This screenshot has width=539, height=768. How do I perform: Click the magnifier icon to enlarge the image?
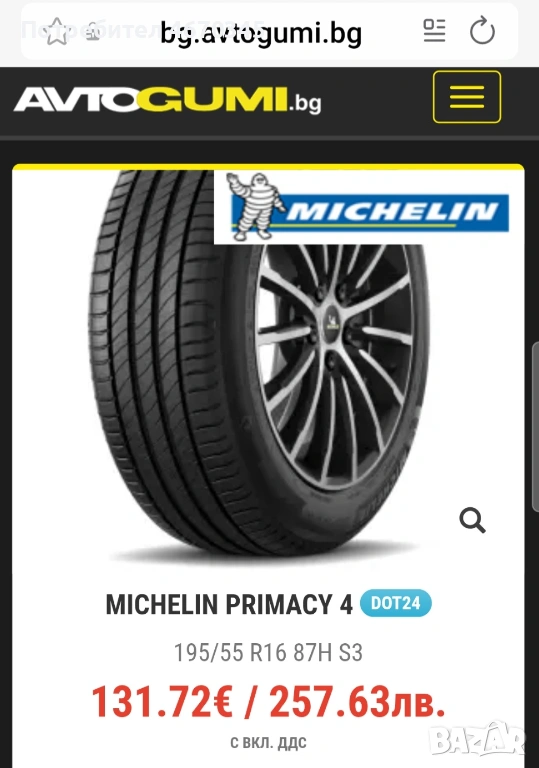tap(472, 520)
